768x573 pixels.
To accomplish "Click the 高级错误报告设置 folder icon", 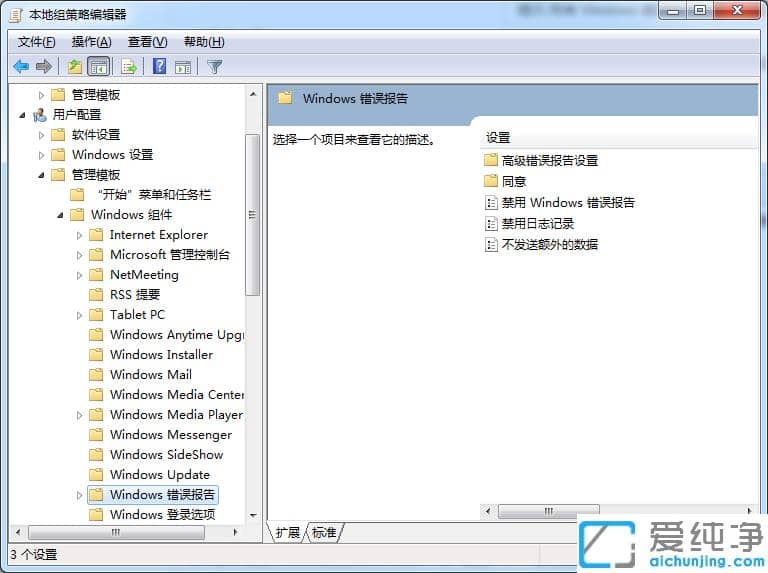I will [x=491, y=160].
